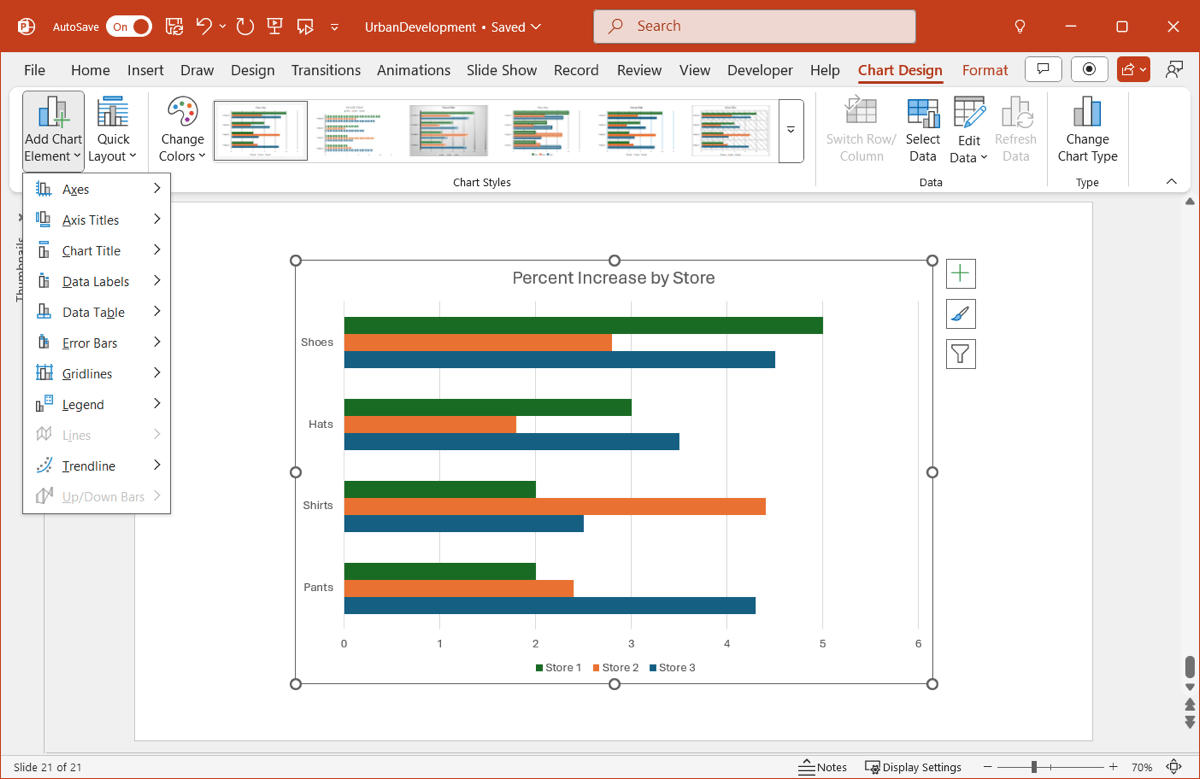Screen dimensions: 1200x779
Task: Open Display Settings in status bar
Action: point(913,767)
